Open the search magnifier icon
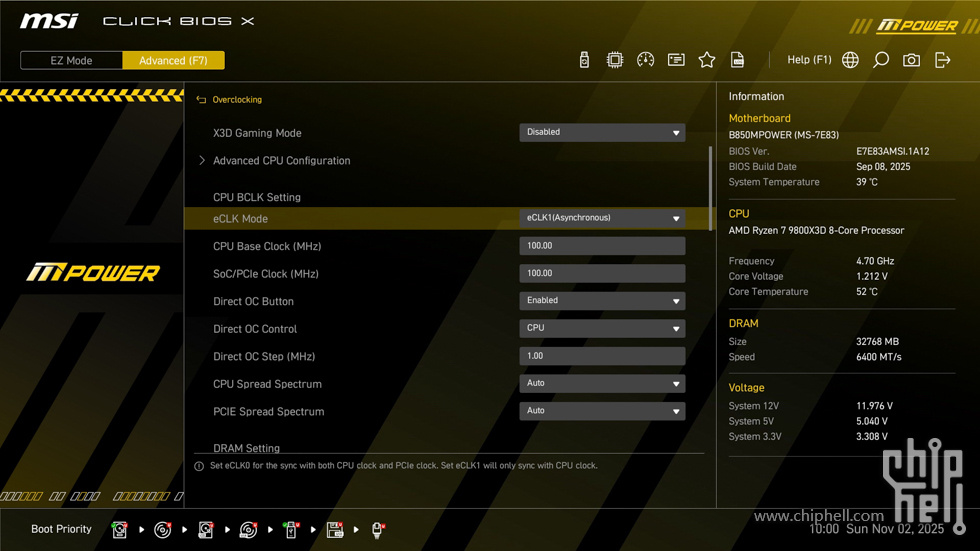Viewport: 980px width, 551px height. click(x=881, y=60)
